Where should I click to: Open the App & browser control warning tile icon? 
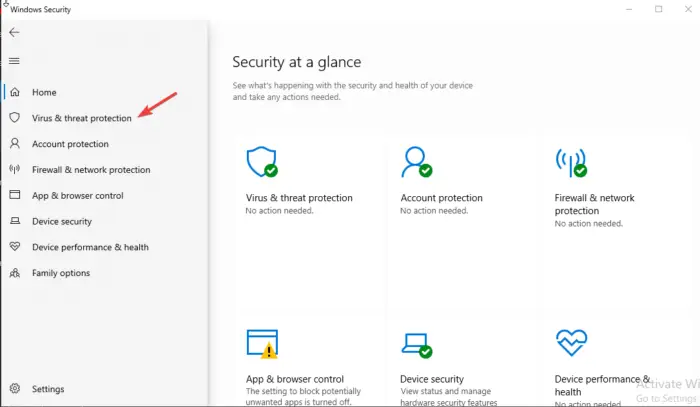[x=262, y=344]
